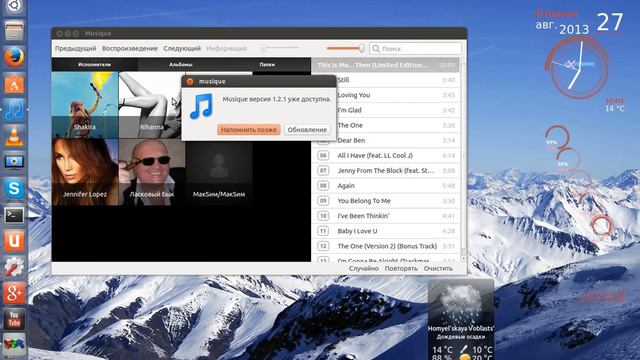Click the playlist vertical scrollbar
This screenshot has width=640, height=360.
[x=463, y=160]
